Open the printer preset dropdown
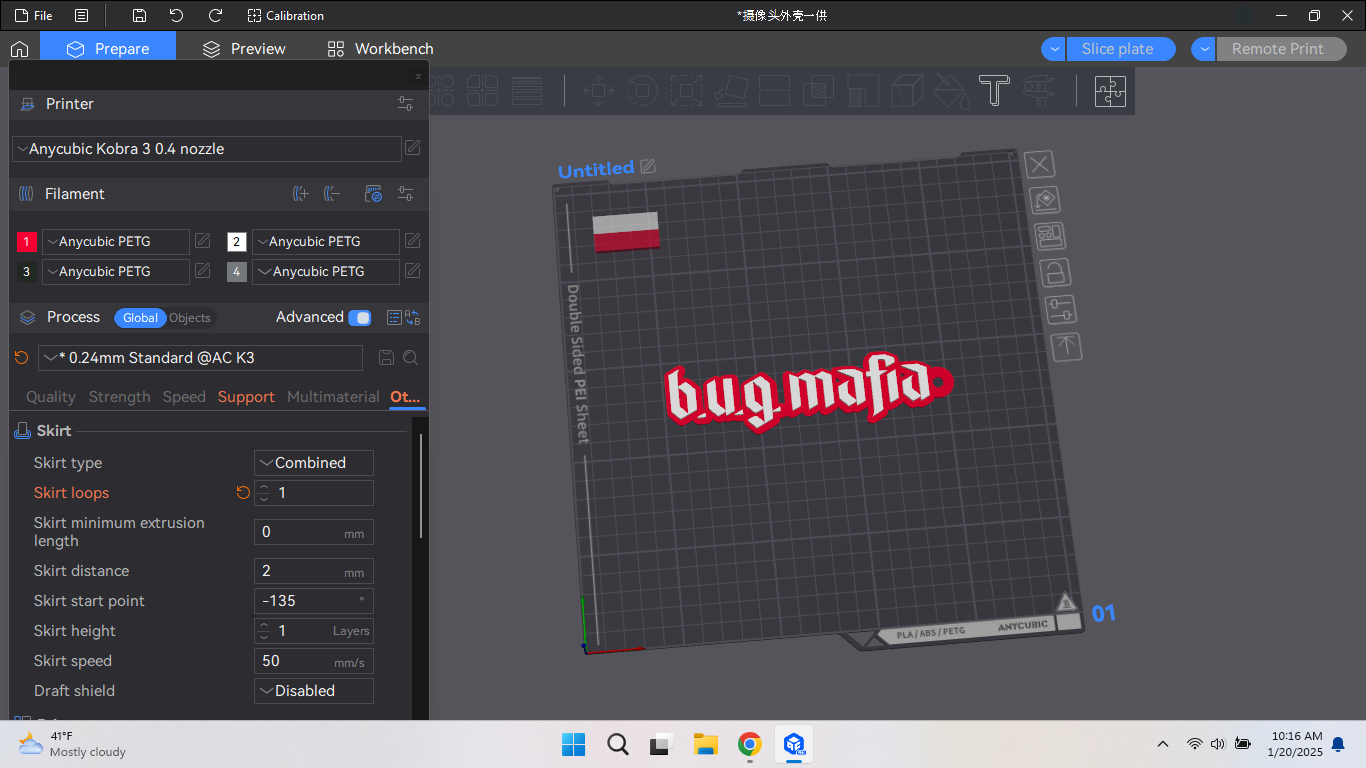This screenshot has height=768, width=1366. (207, 149)
